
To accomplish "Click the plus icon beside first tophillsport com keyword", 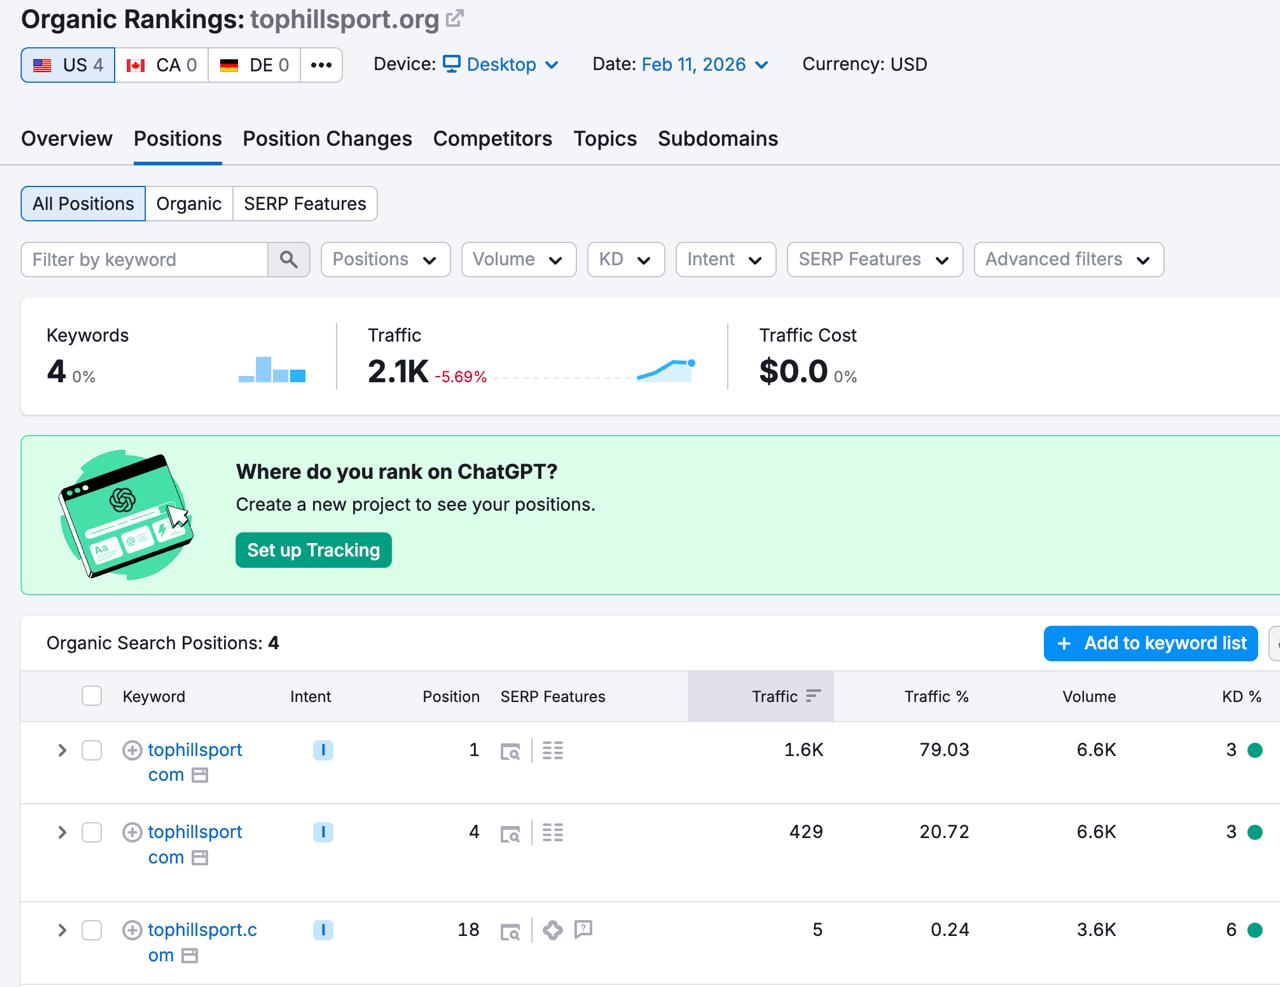I will pos(132,750).
